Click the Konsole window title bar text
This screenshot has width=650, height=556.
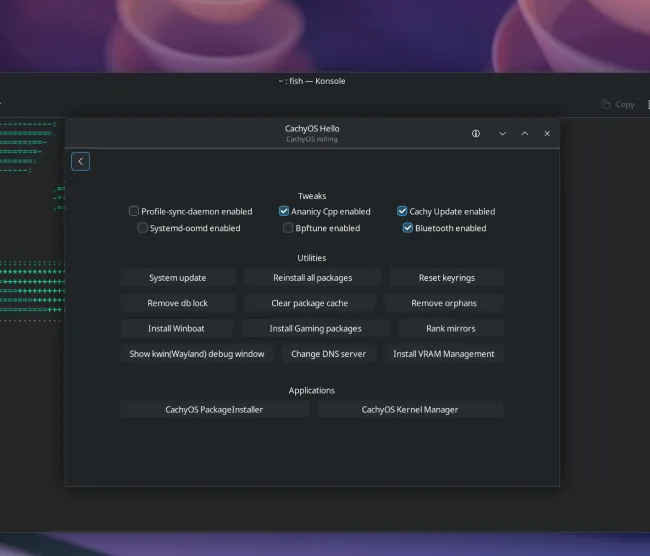click(312, 81)
